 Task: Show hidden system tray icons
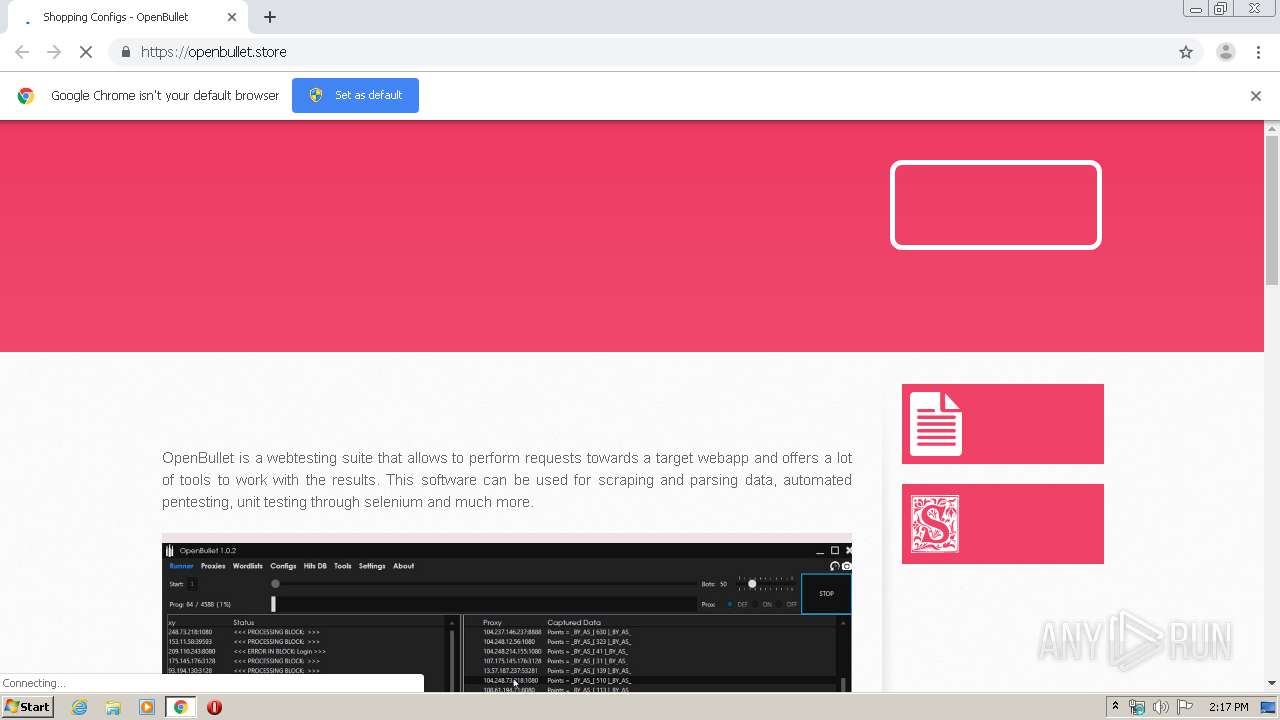click(1115, 707)
